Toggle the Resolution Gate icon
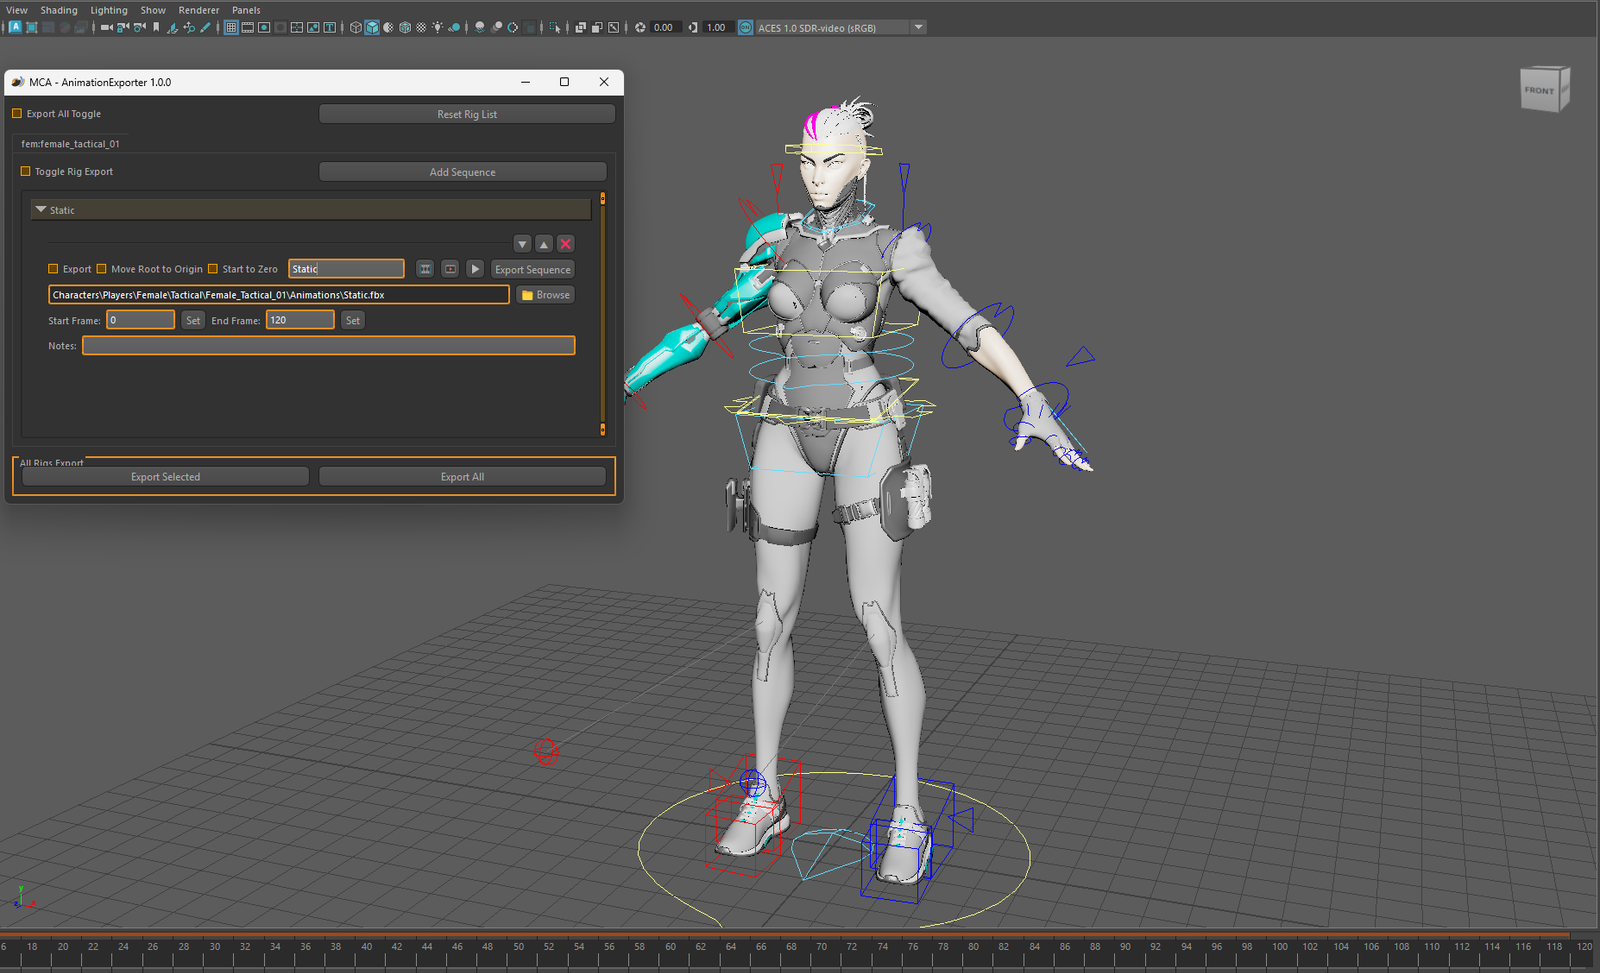 coord(264,27)
